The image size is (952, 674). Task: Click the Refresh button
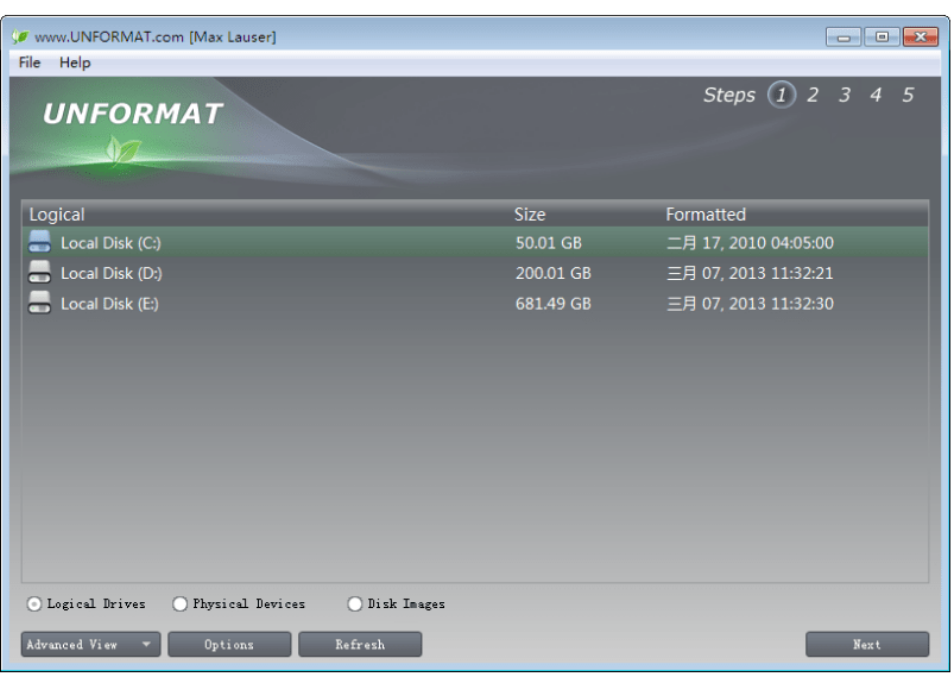click(360, 644)
